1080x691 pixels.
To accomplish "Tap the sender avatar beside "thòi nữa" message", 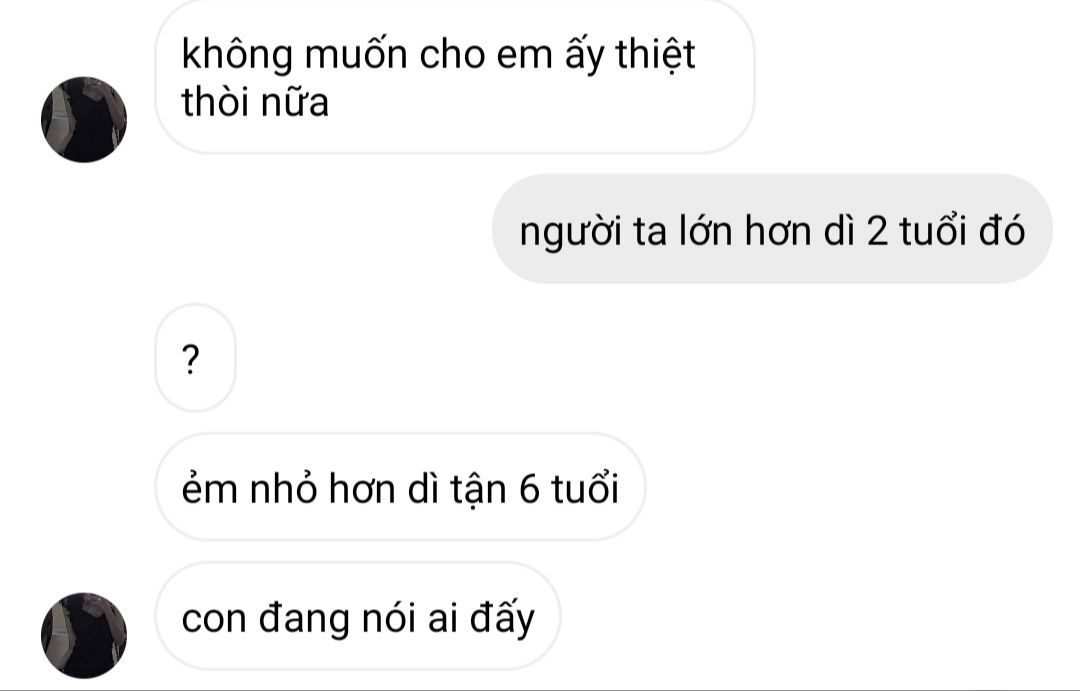I will (x=84, y=120).
